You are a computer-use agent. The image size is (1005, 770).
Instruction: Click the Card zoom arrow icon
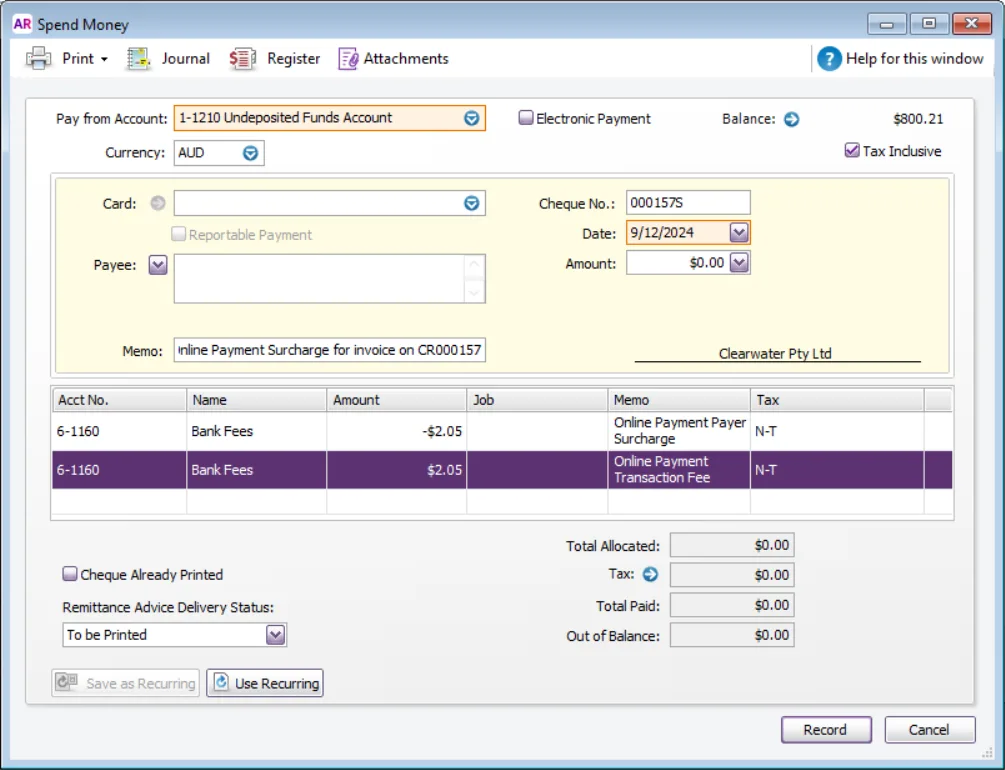tap(158, 203)
